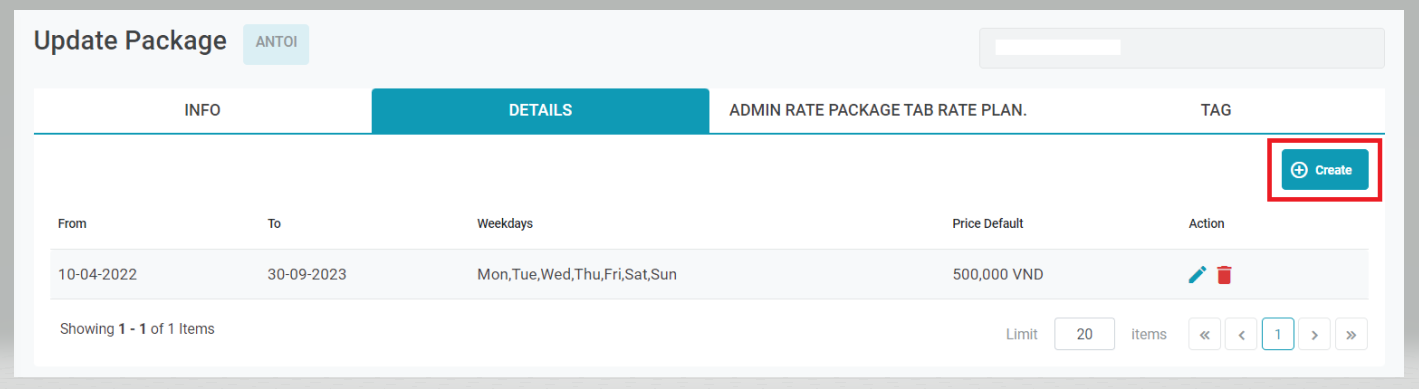Click the Weekdays column header
This screenshot has height=389, width=1419.
click(x=505, y=224)
